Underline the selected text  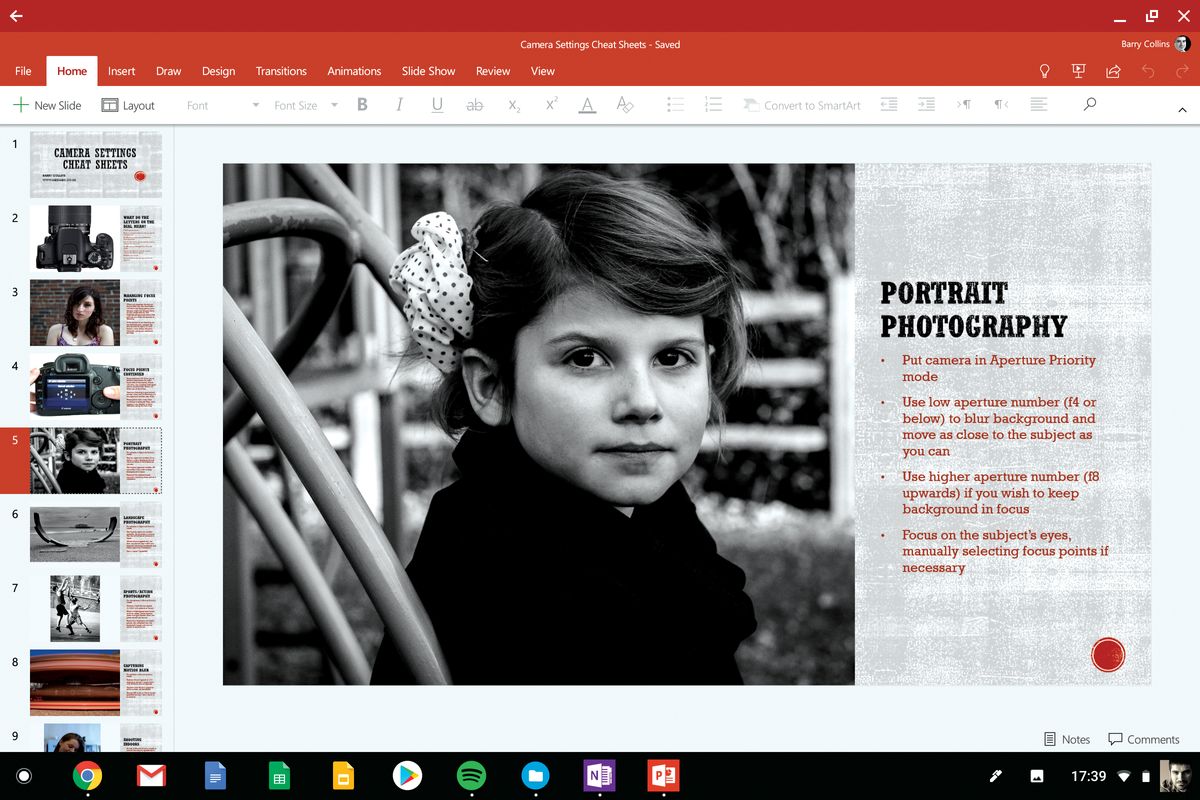(x=437, y=104)
